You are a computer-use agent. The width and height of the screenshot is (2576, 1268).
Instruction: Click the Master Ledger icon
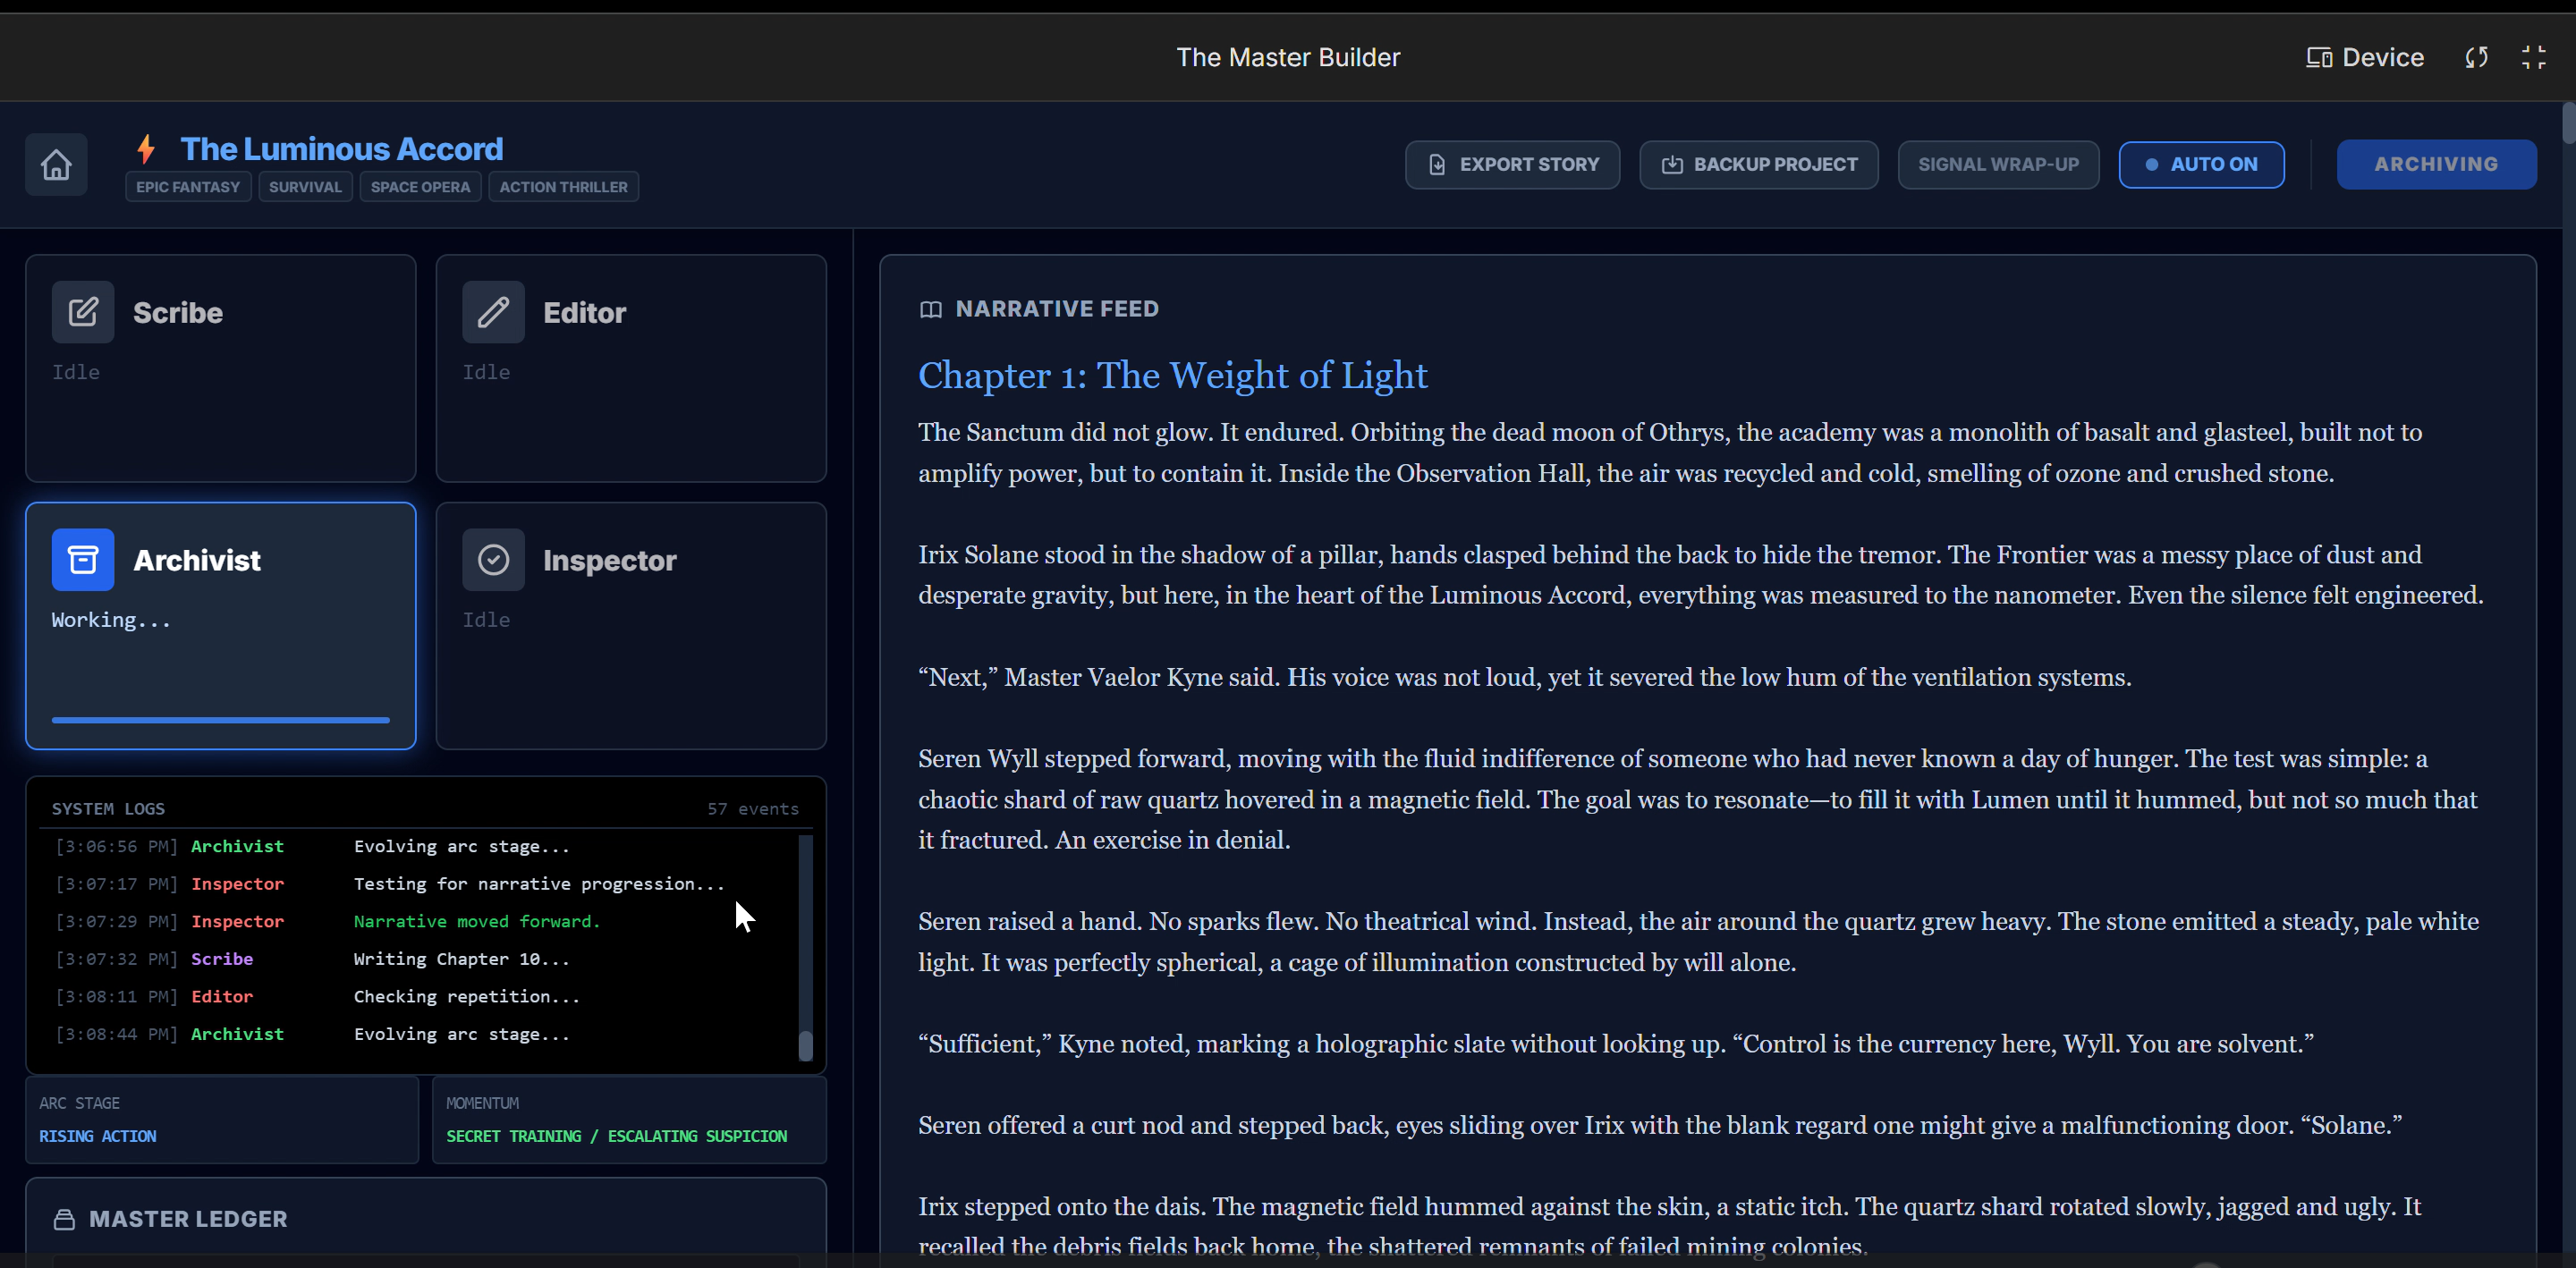pyautogui.click(x=64, y=1219)
